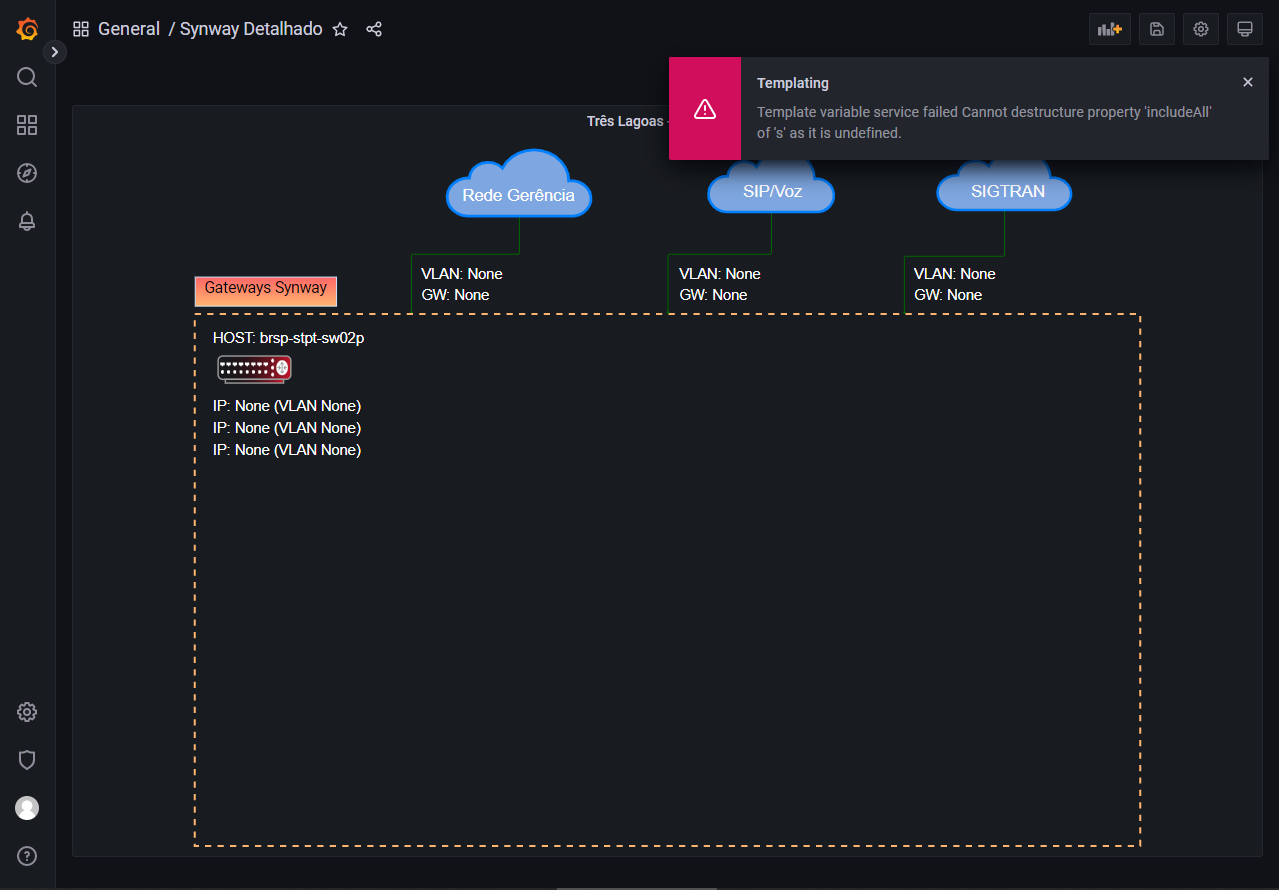Click dashboard grid icon beside General
The image size is (1279, 890).
pos(81,29)
